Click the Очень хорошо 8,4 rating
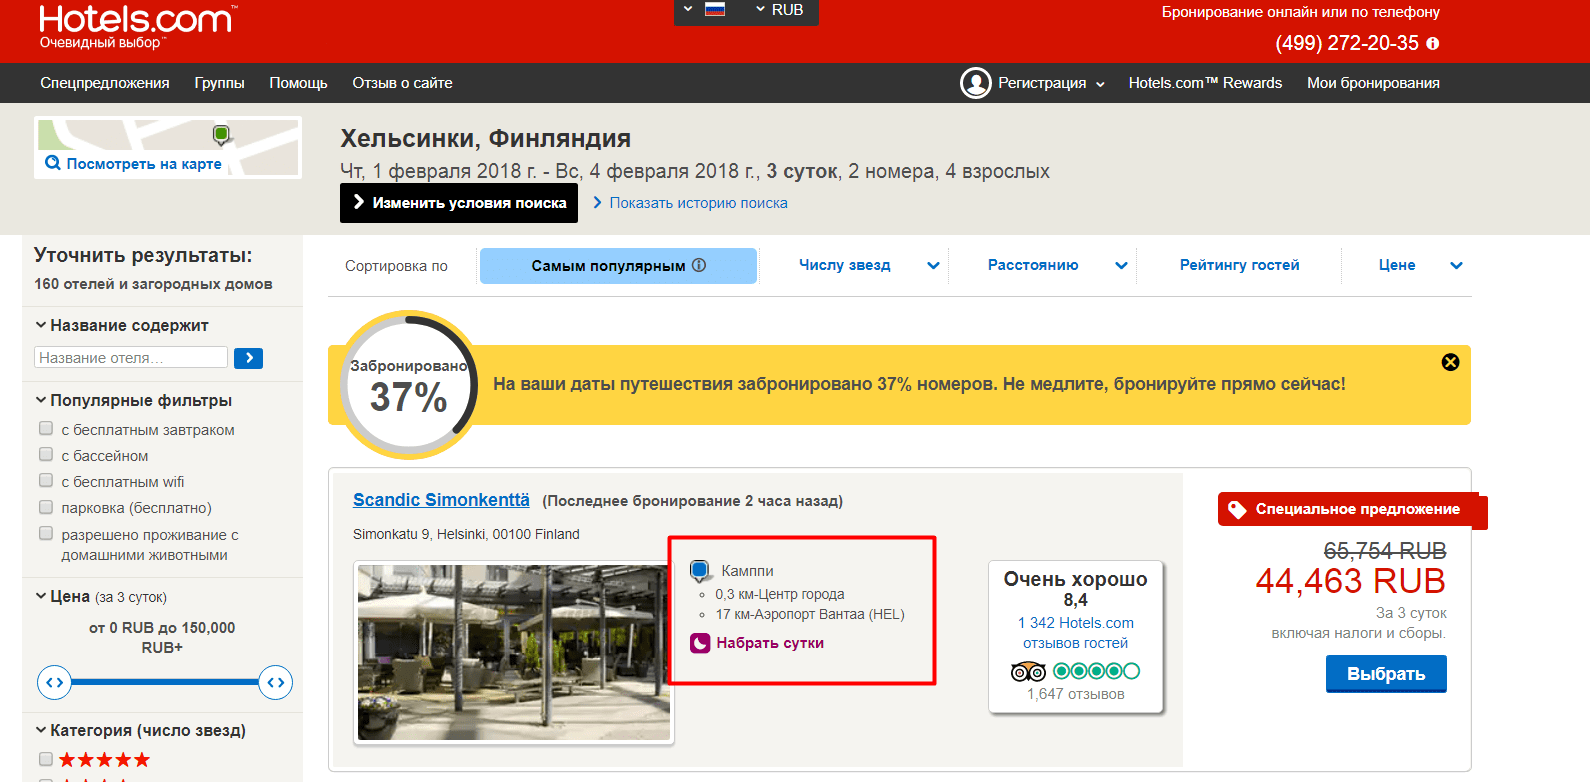Image resolution: width=1590 pixels, height=782 pixels. (1076, 588)
